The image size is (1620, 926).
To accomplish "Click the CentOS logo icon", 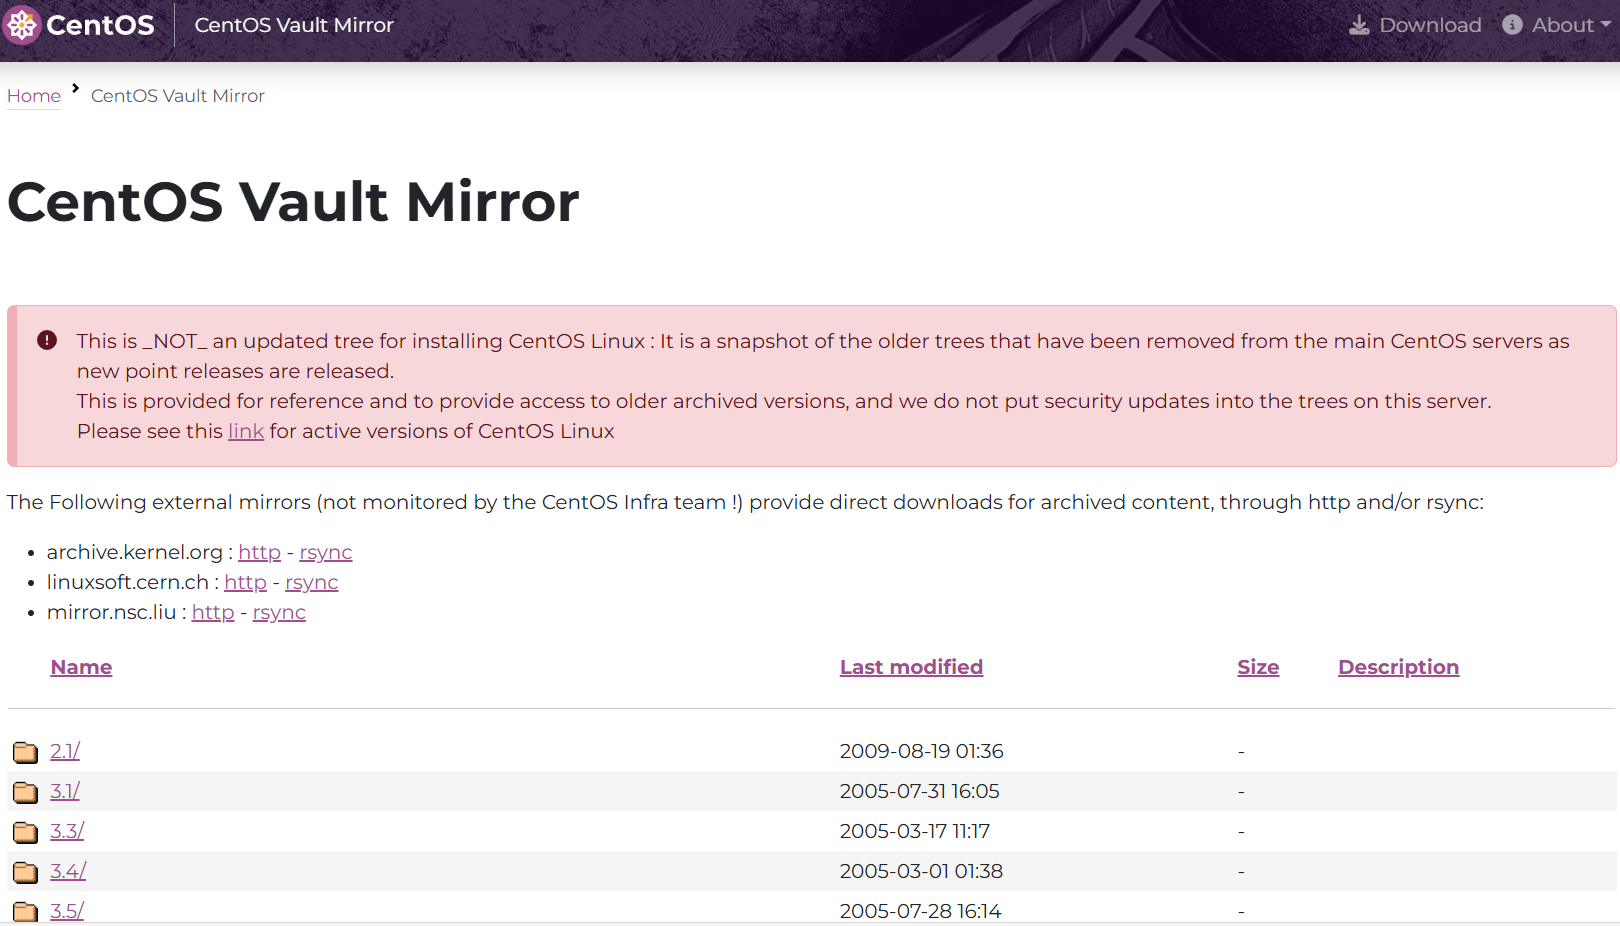I will coord(21,25).
